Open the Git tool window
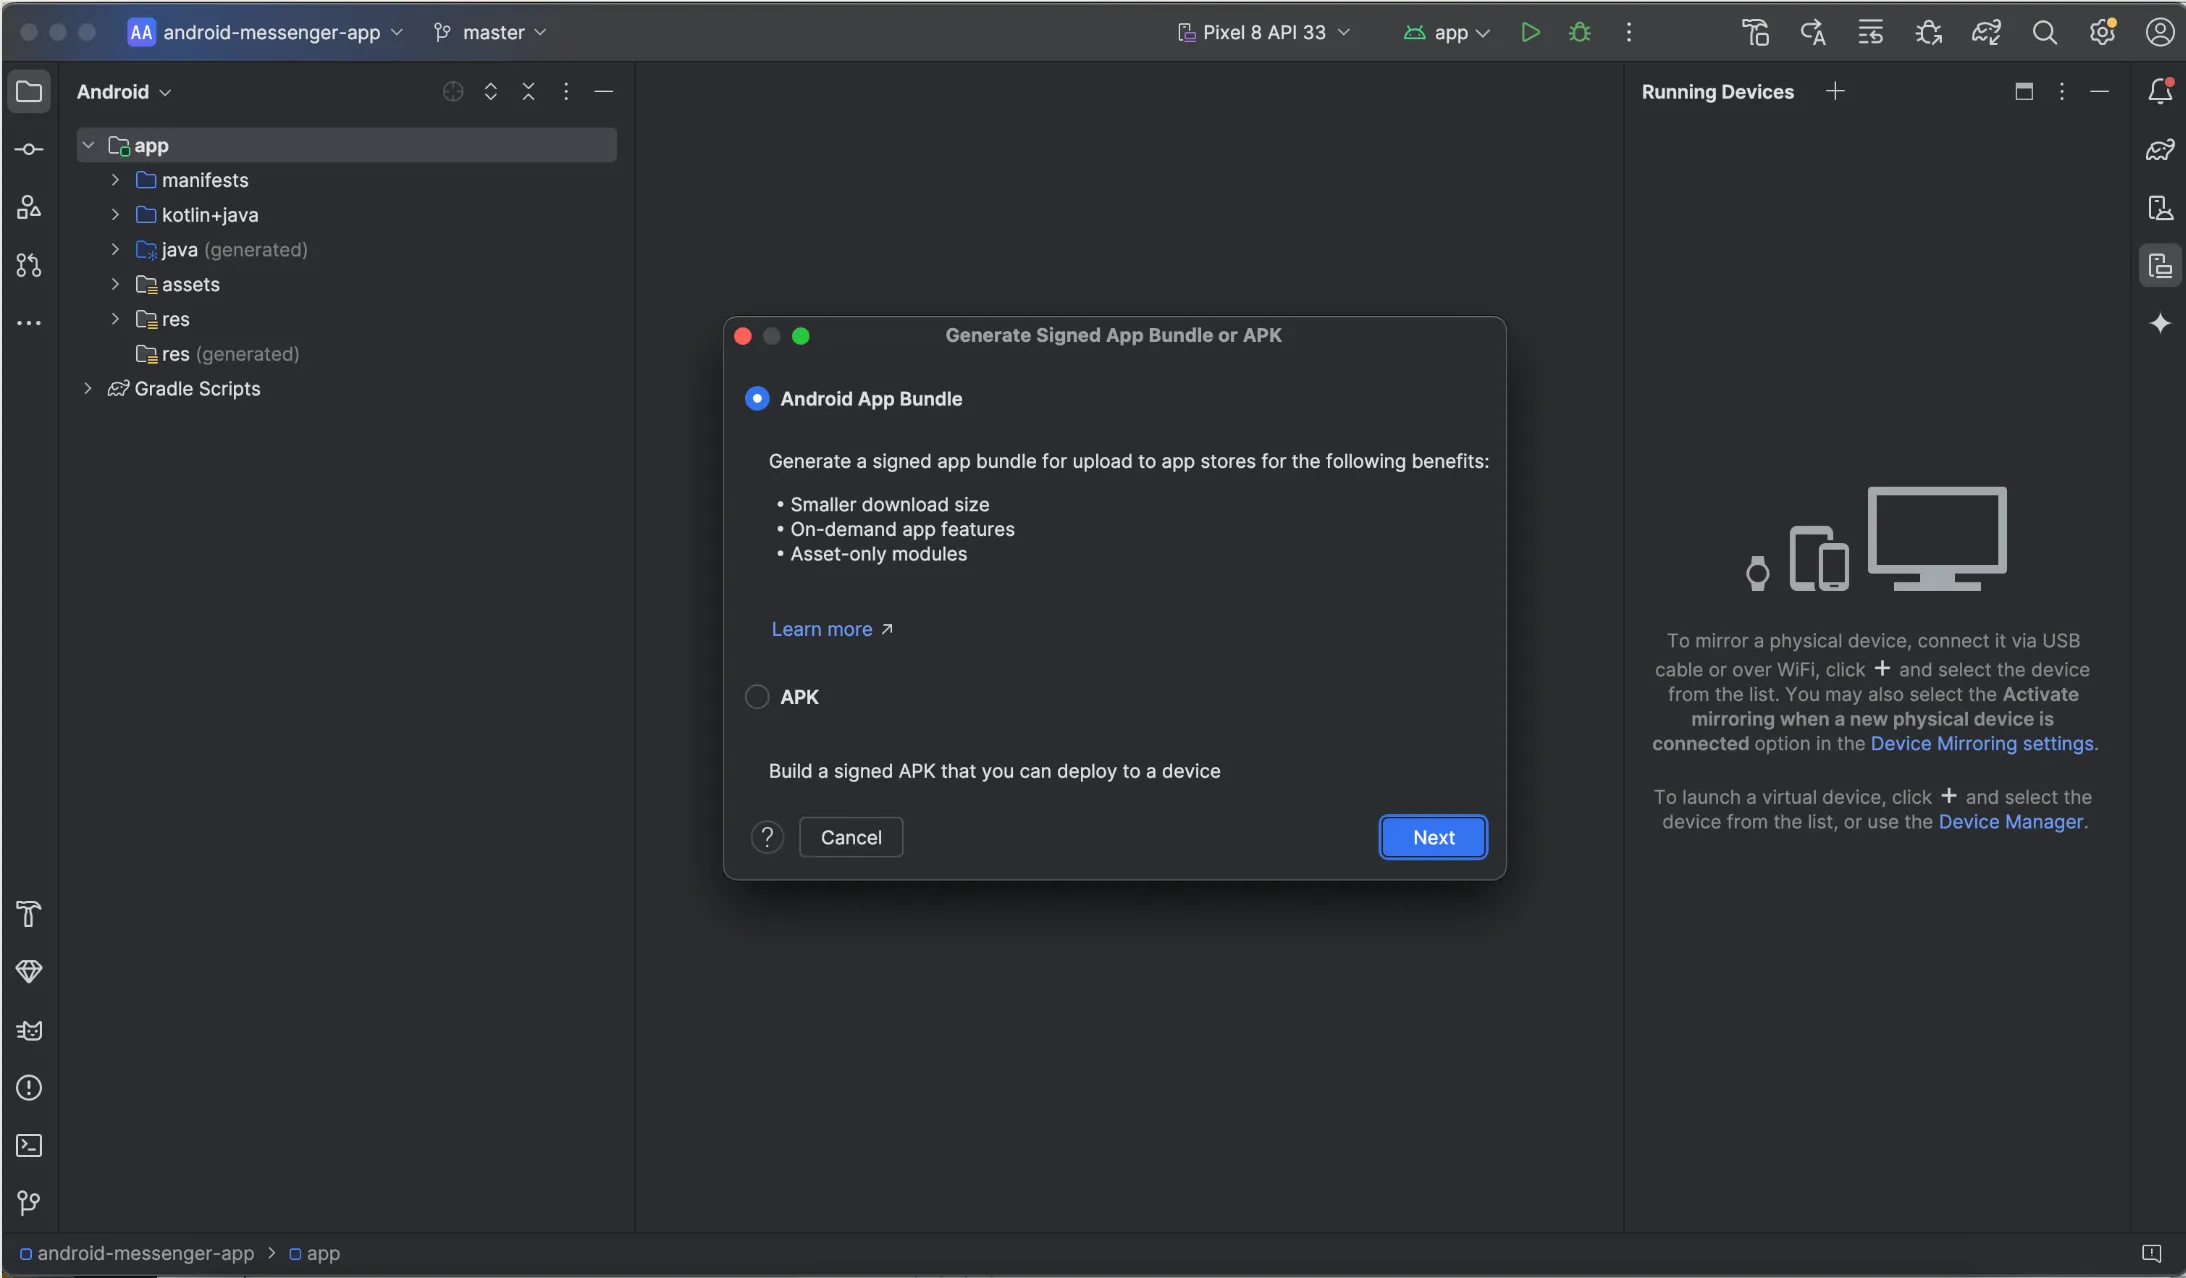The image size is (2186, 1278). point(29,1203)
